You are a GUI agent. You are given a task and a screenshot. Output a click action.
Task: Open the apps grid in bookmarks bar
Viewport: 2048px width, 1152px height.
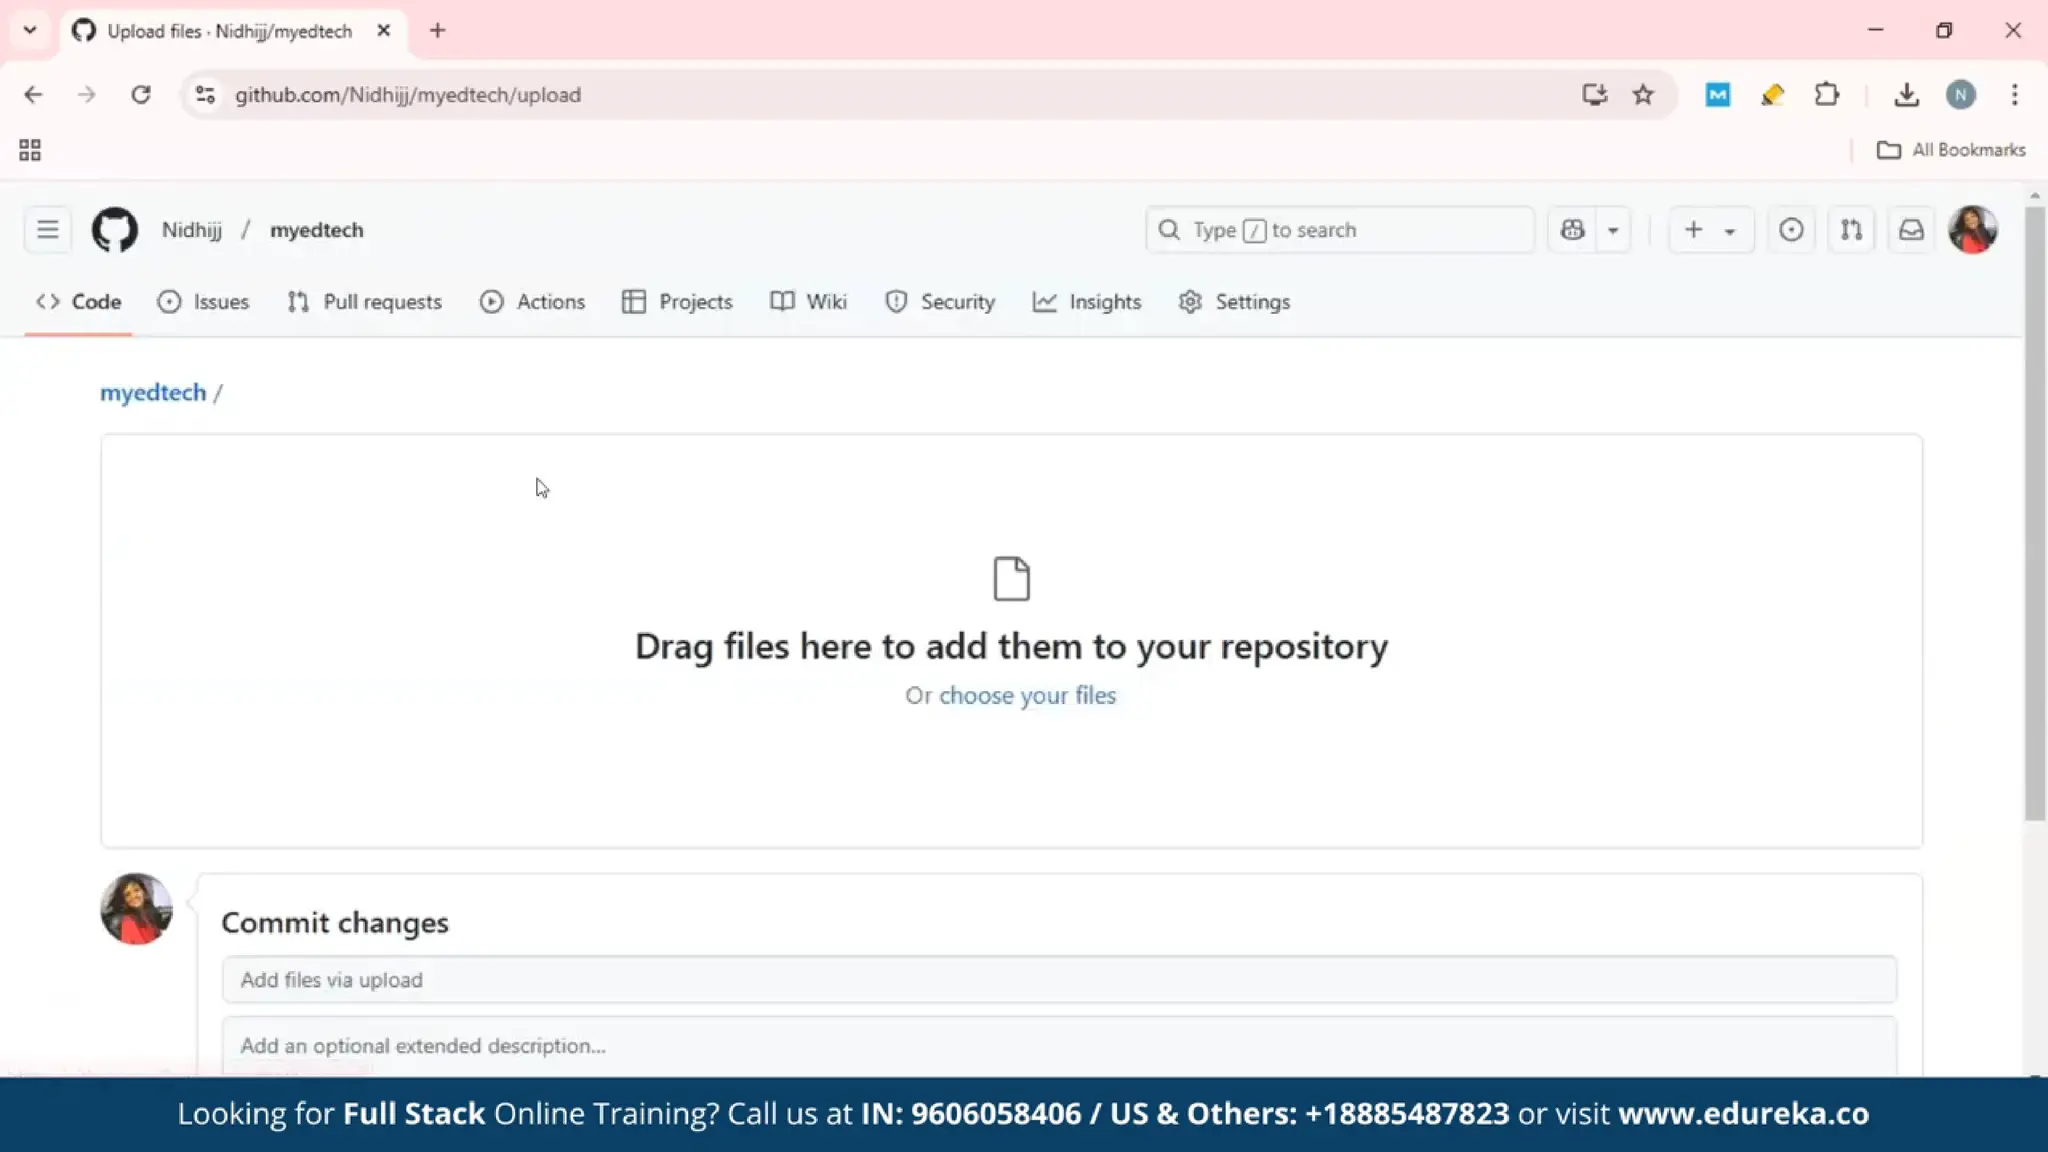[x=30, y=150]
